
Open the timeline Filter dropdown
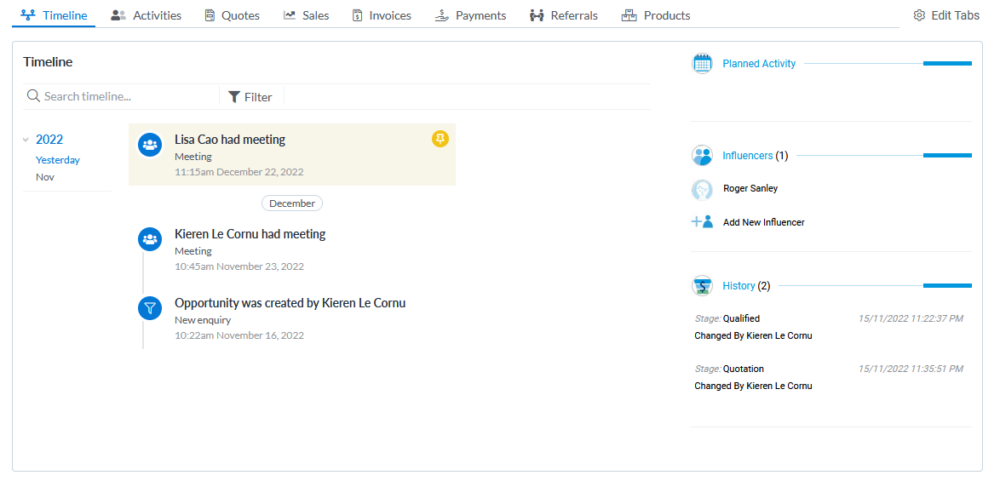coord(251,97)
